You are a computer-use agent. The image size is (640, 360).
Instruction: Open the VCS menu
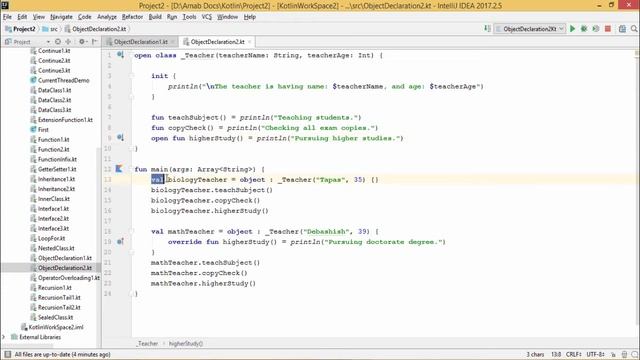click(207, 17)
